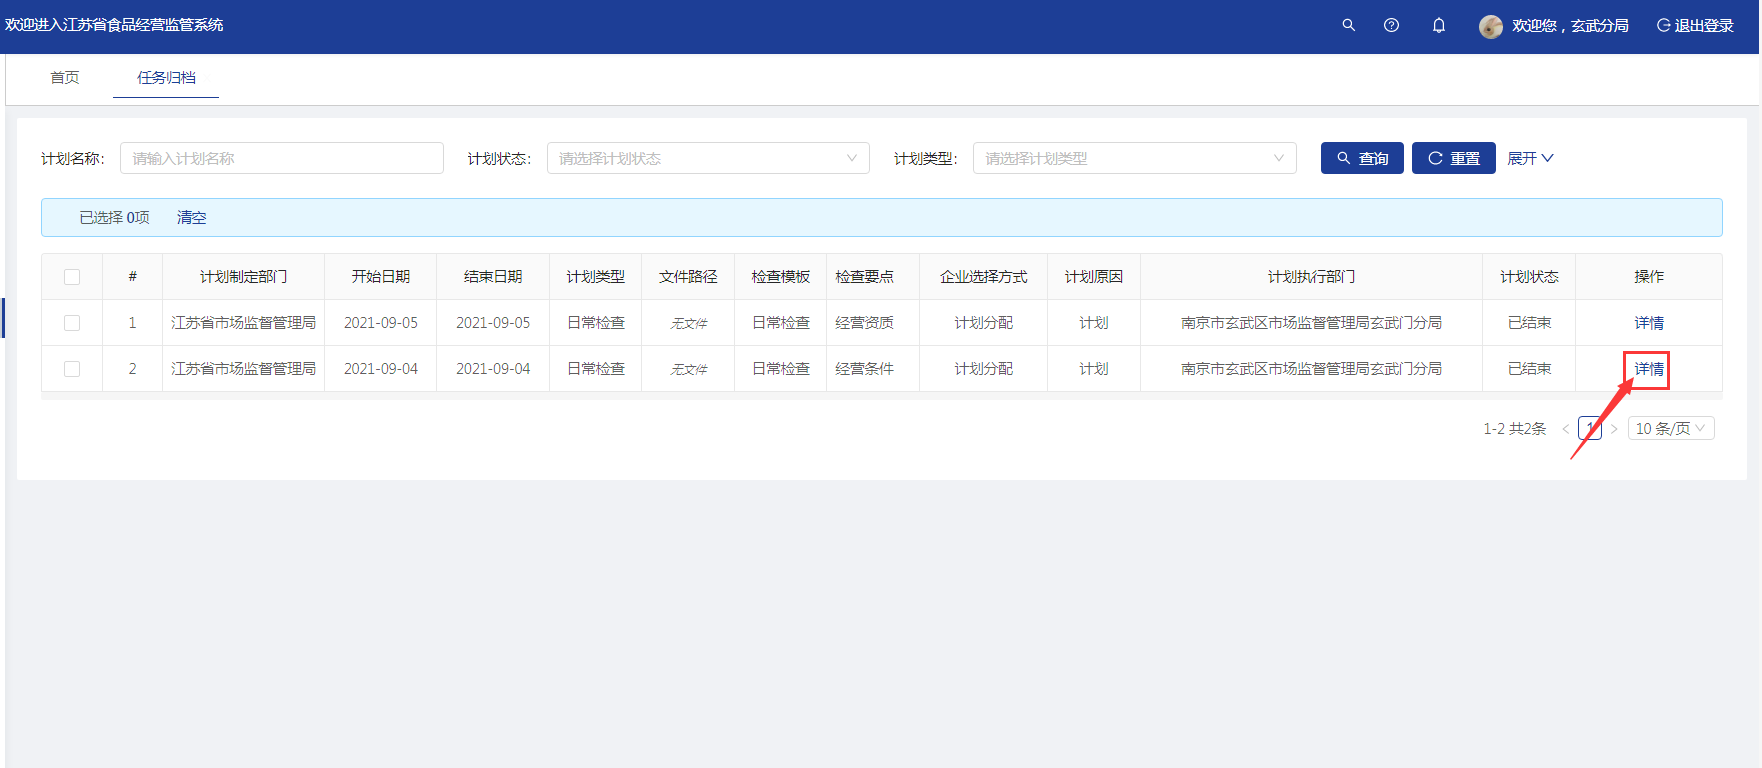The image size is (1762, 768).
Task: Open 详情 for the 2021-09-05 plan
Action: pyautogui.click(x=1648, y=323)
